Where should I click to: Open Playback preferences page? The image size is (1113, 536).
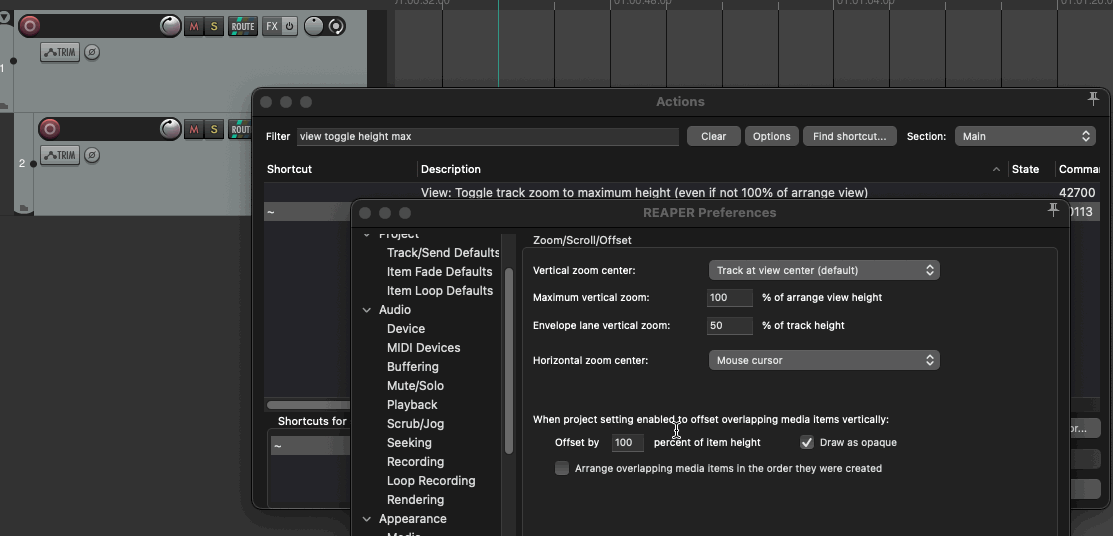(x=412, y=405)
